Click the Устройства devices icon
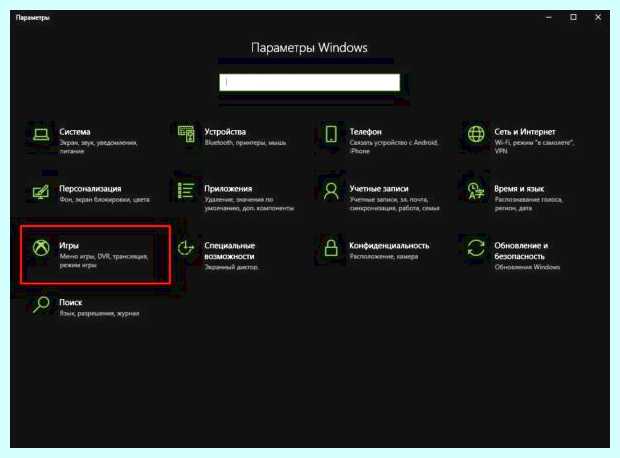The width and height of the screenshot is (620, 458). 186,134
